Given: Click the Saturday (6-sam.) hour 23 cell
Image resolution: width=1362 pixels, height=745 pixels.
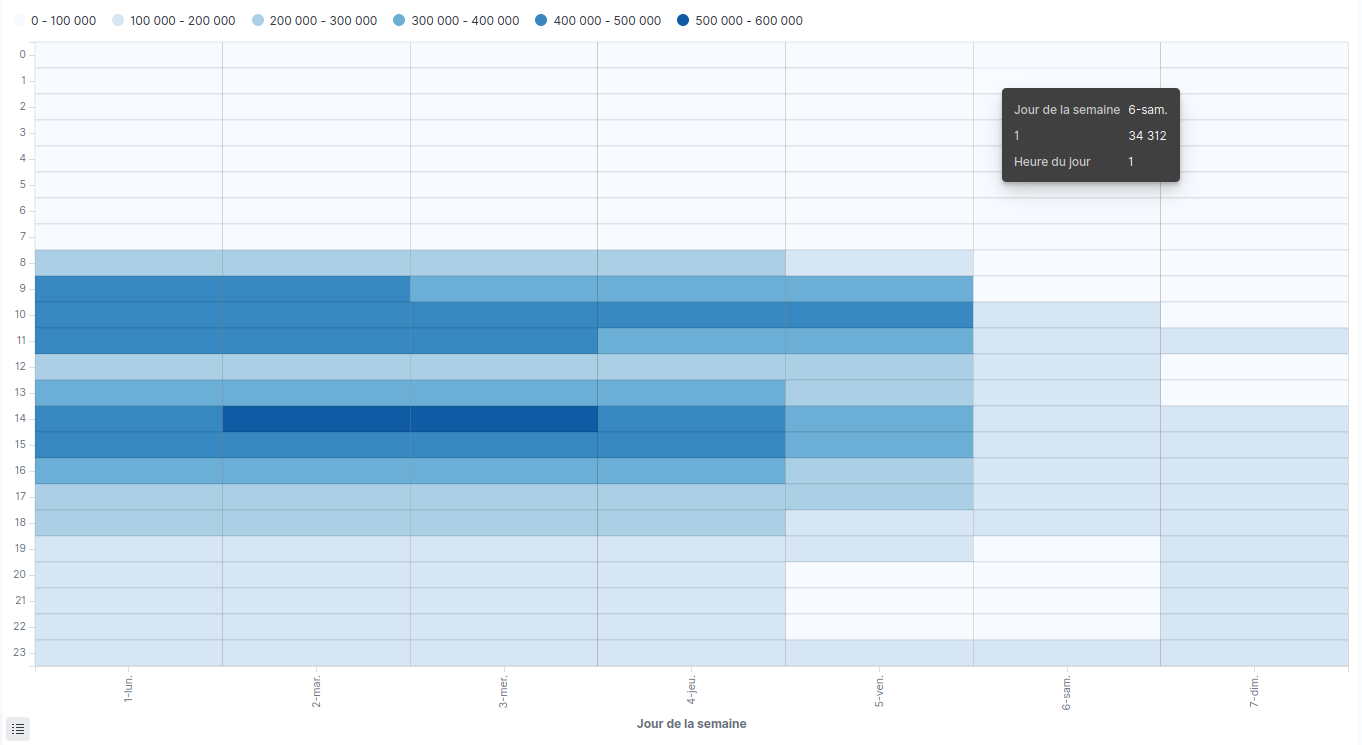Looking at the screenshot, I should click(1067, 653).
